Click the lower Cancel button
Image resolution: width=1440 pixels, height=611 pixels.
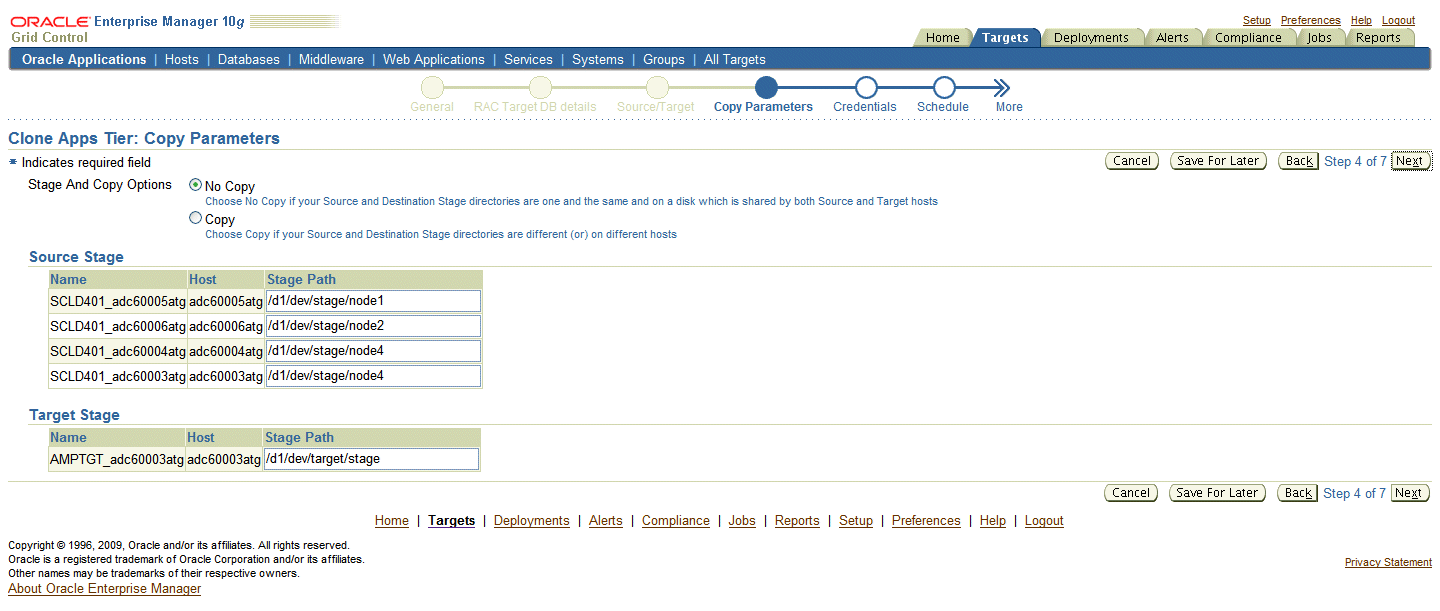pyautogui.click(x=1131, y=493)
